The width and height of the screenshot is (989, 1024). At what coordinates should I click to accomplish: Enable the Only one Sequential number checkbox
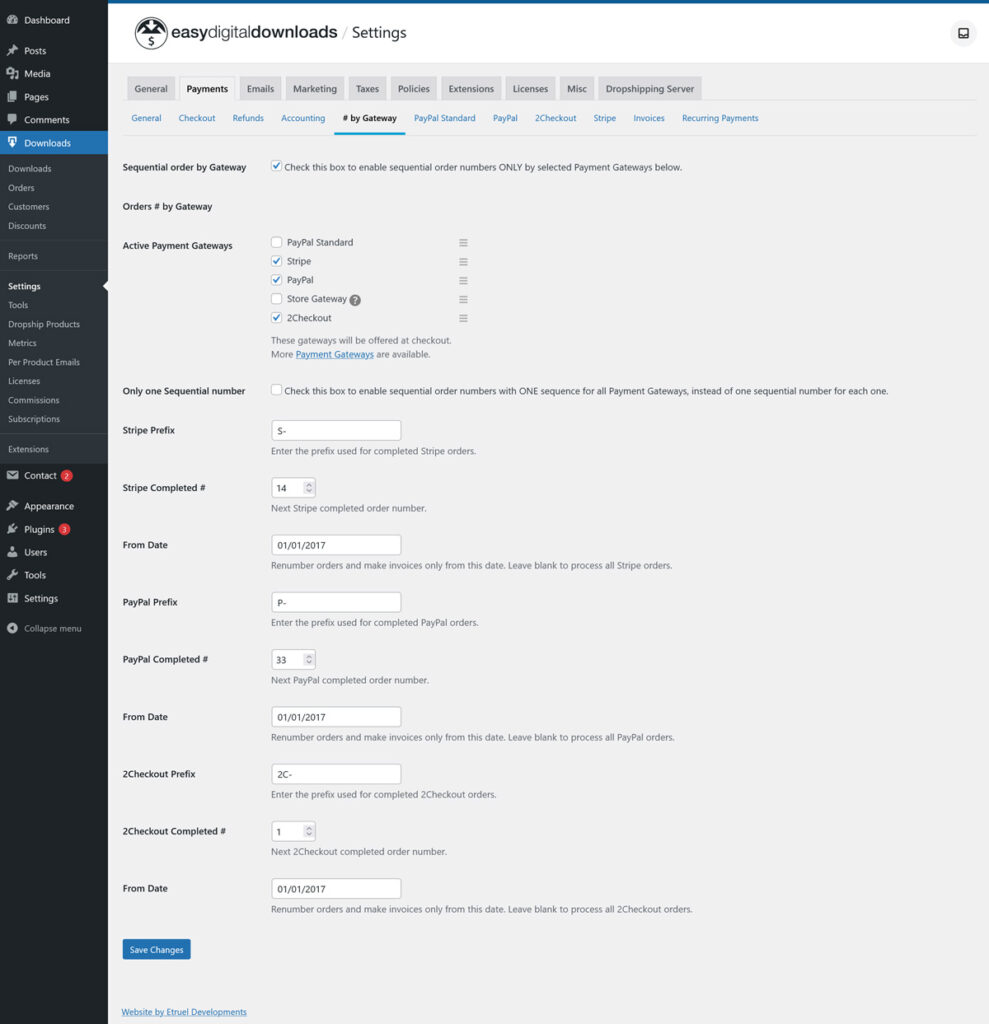[276, 390]
